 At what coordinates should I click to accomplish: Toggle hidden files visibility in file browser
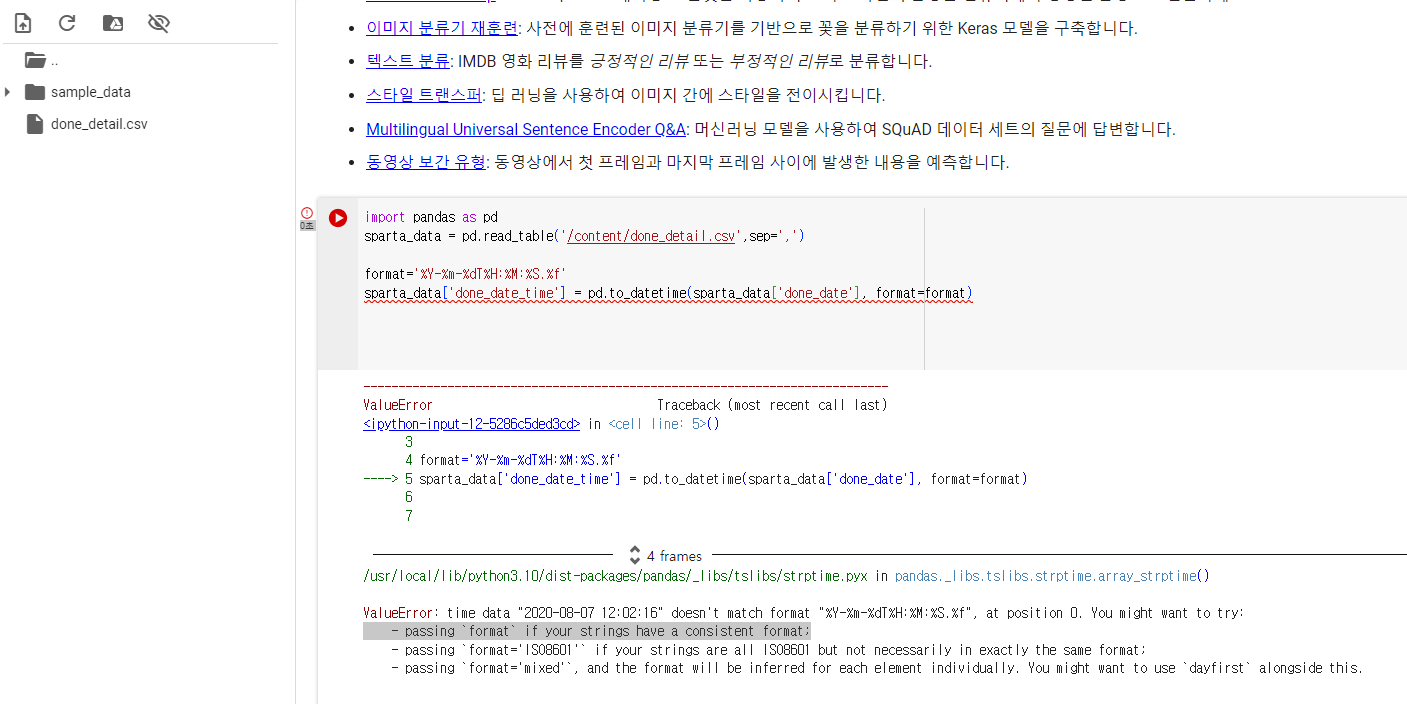[x=158, y=22]
